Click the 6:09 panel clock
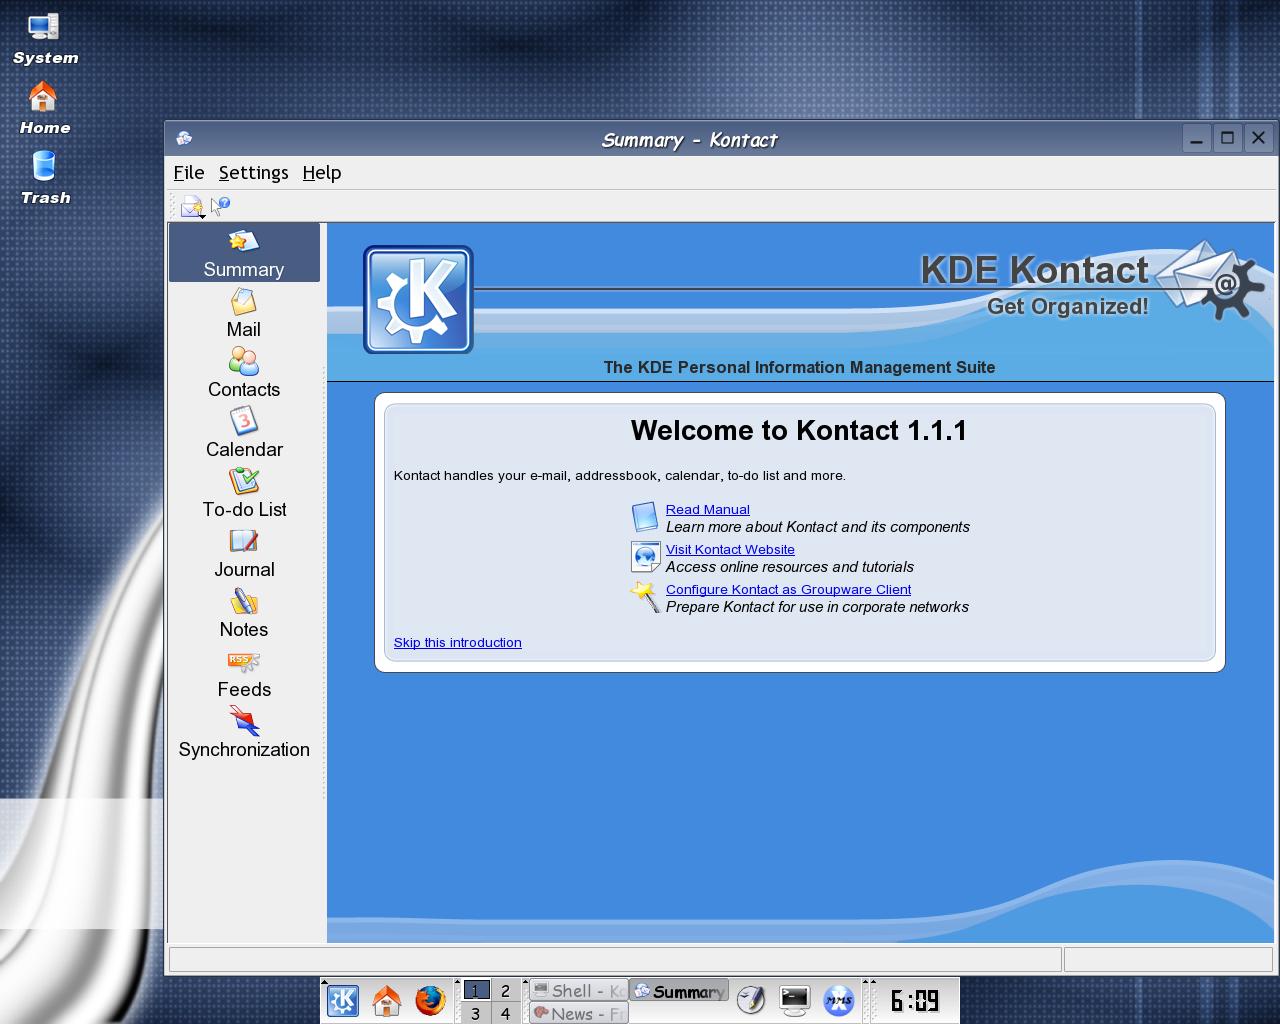 click(x=915, y=1000)
